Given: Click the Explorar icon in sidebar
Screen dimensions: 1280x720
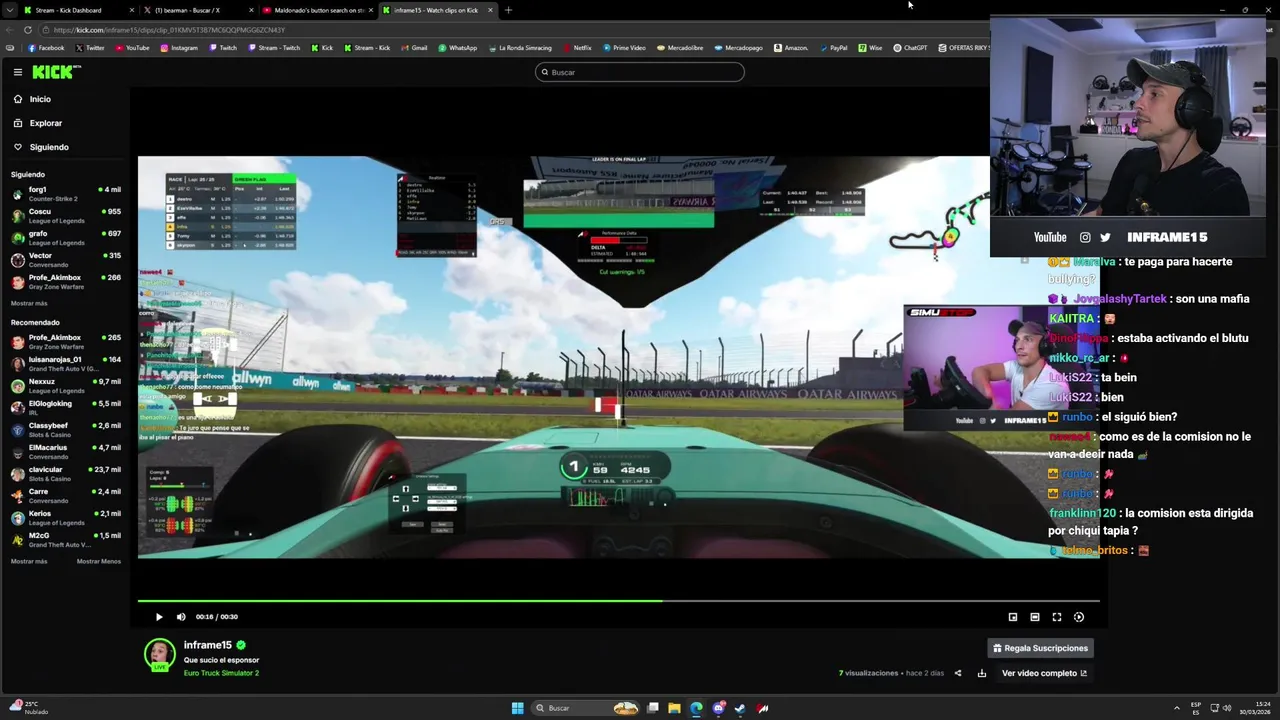Looking at the screenshot, I should (18, 123).
